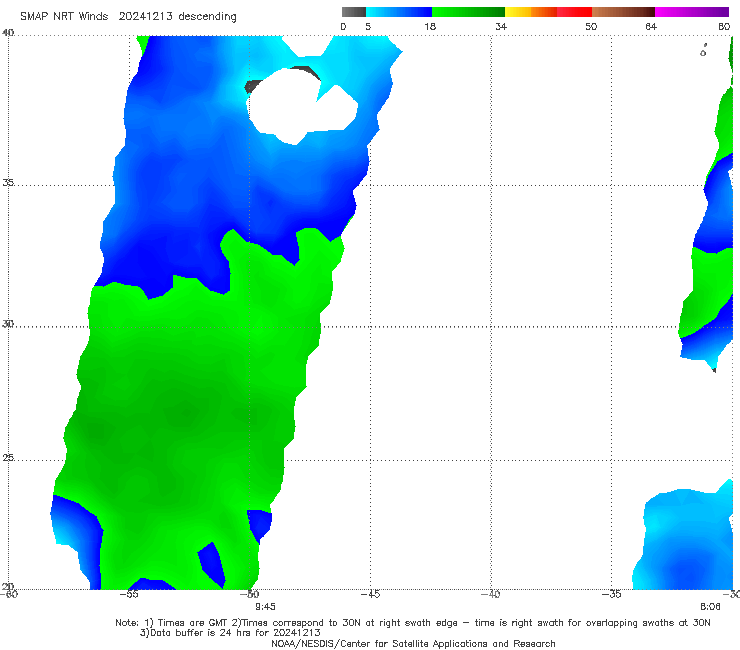Select the brown 50-64 colorbar segment
Viewport: 740px width, 650px height.
tap(623, 12)
